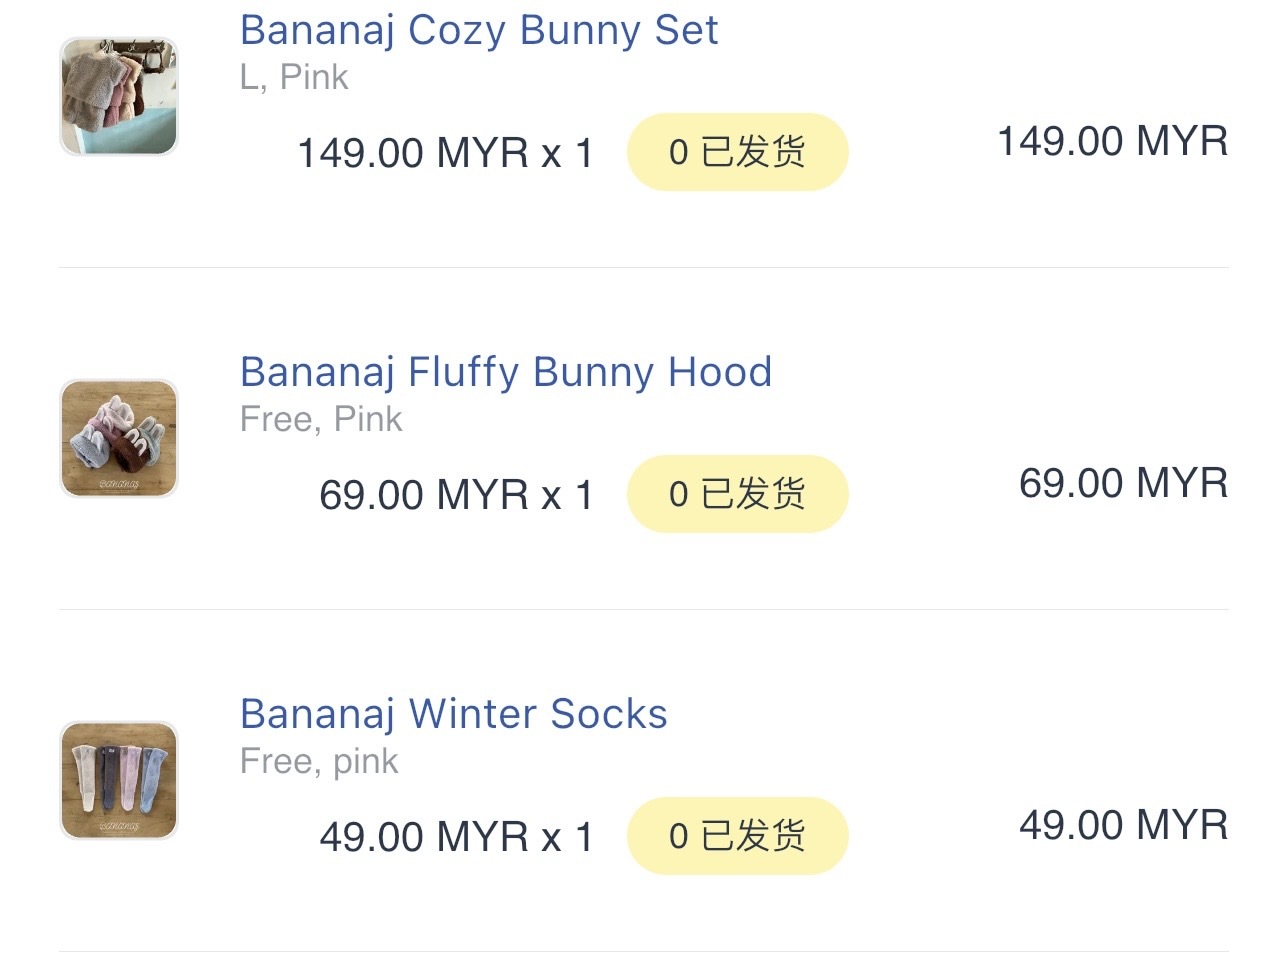Click the '69.00 MYR x 1' unit price
The height and width of the screenshot is (969, 1276).
[x=457, y=496]
